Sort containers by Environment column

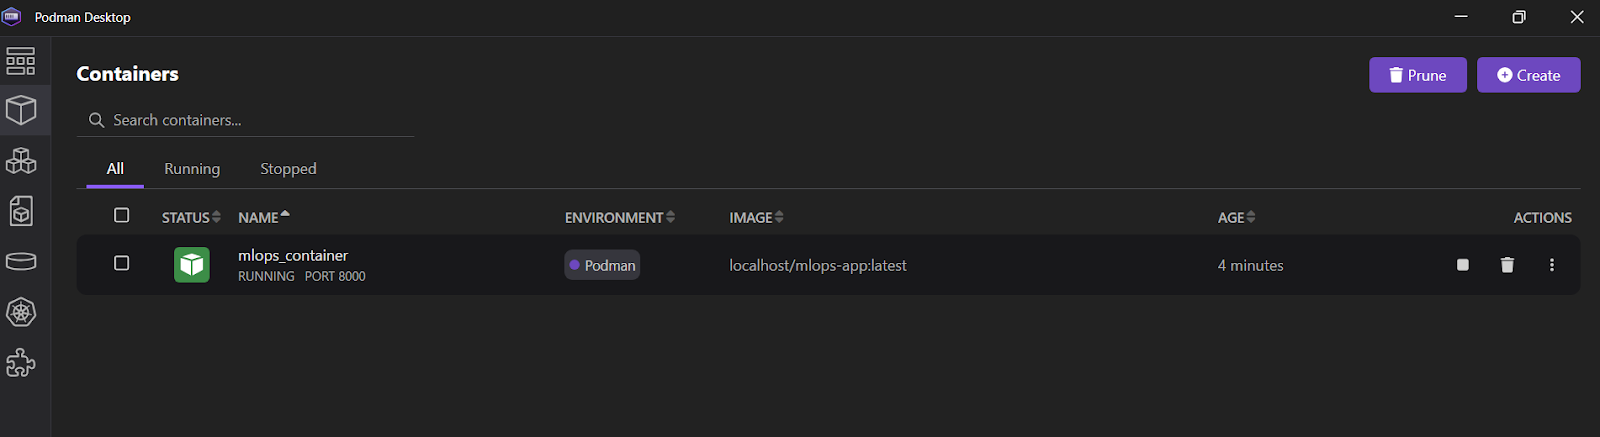coord(620,217)
